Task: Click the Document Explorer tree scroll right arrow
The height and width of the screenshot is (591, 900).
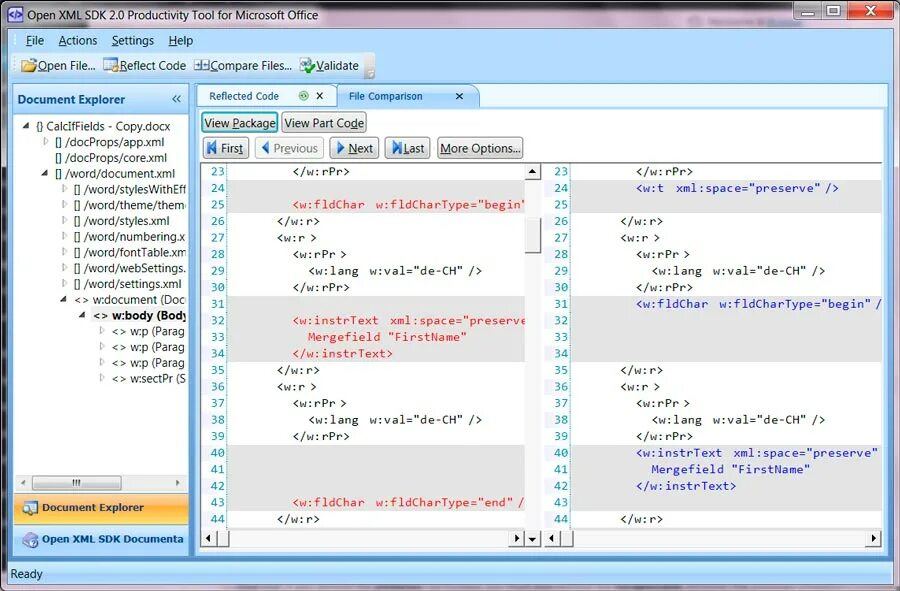Action: click(178, 483)
